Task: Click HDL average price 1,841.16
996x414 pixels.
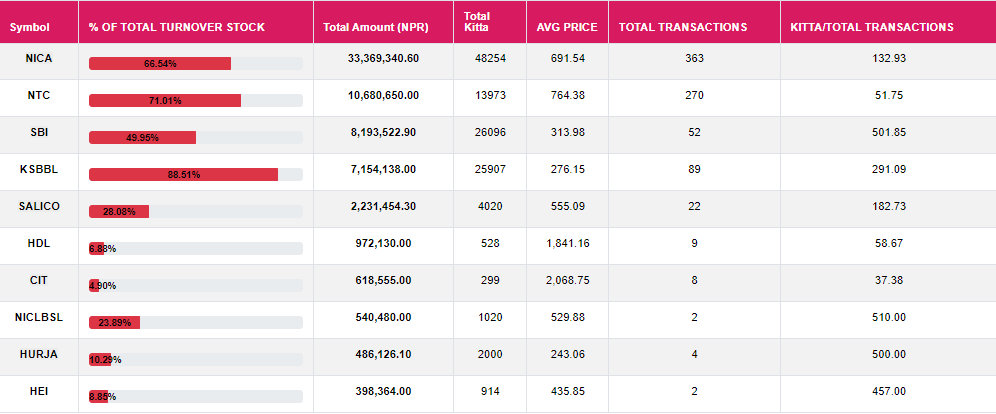Action: tap(567, 243)
